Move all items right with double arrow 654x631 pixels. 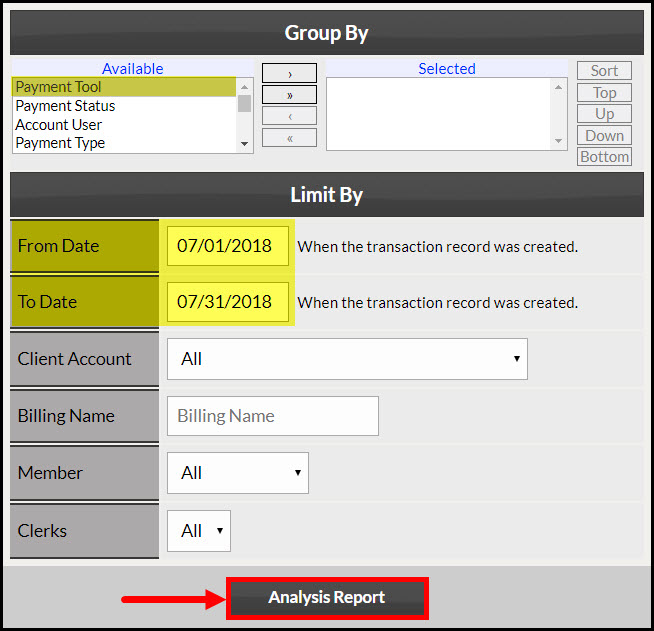coord(289,95)
